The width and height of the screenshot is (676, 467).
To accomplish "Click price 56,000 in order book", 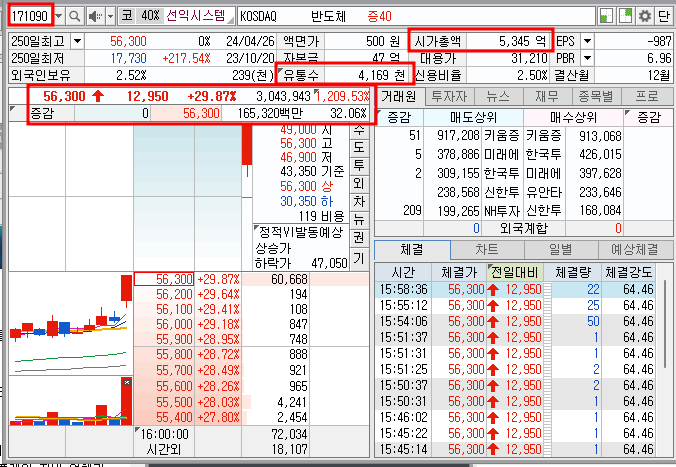I will coord(164,324).
